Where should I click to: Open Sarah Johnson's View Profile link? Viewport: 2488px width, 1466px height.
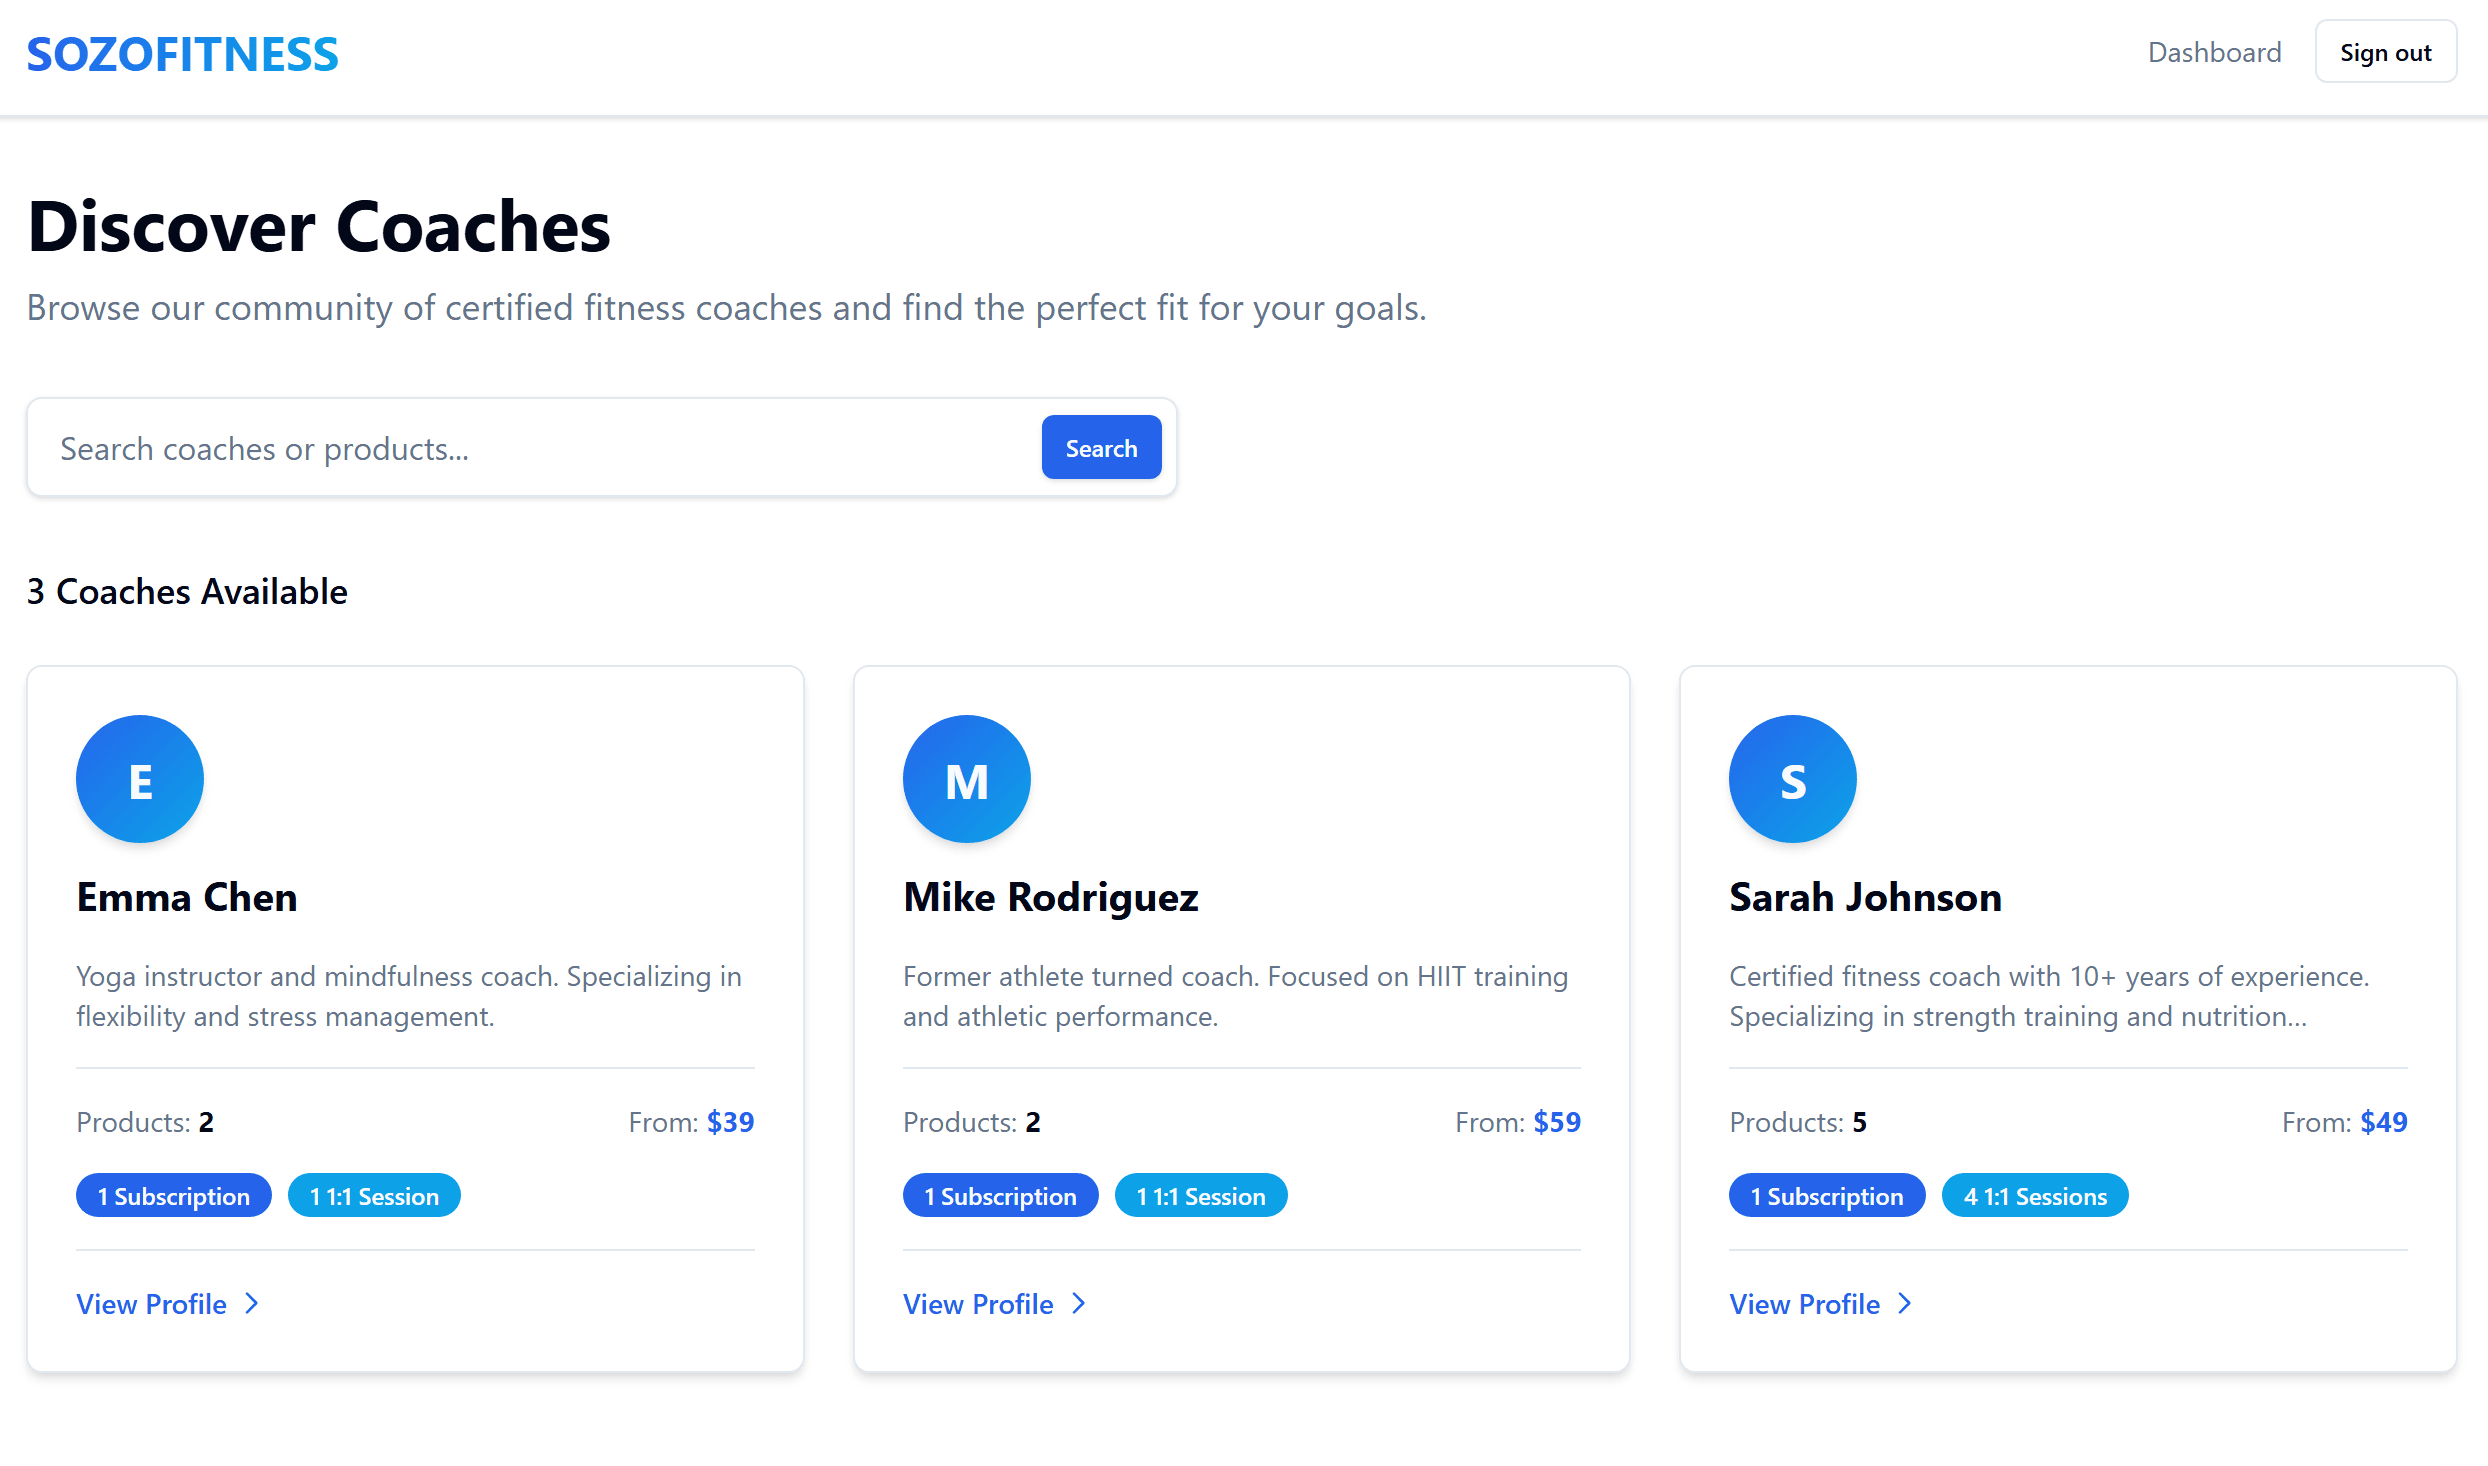1804,1304
